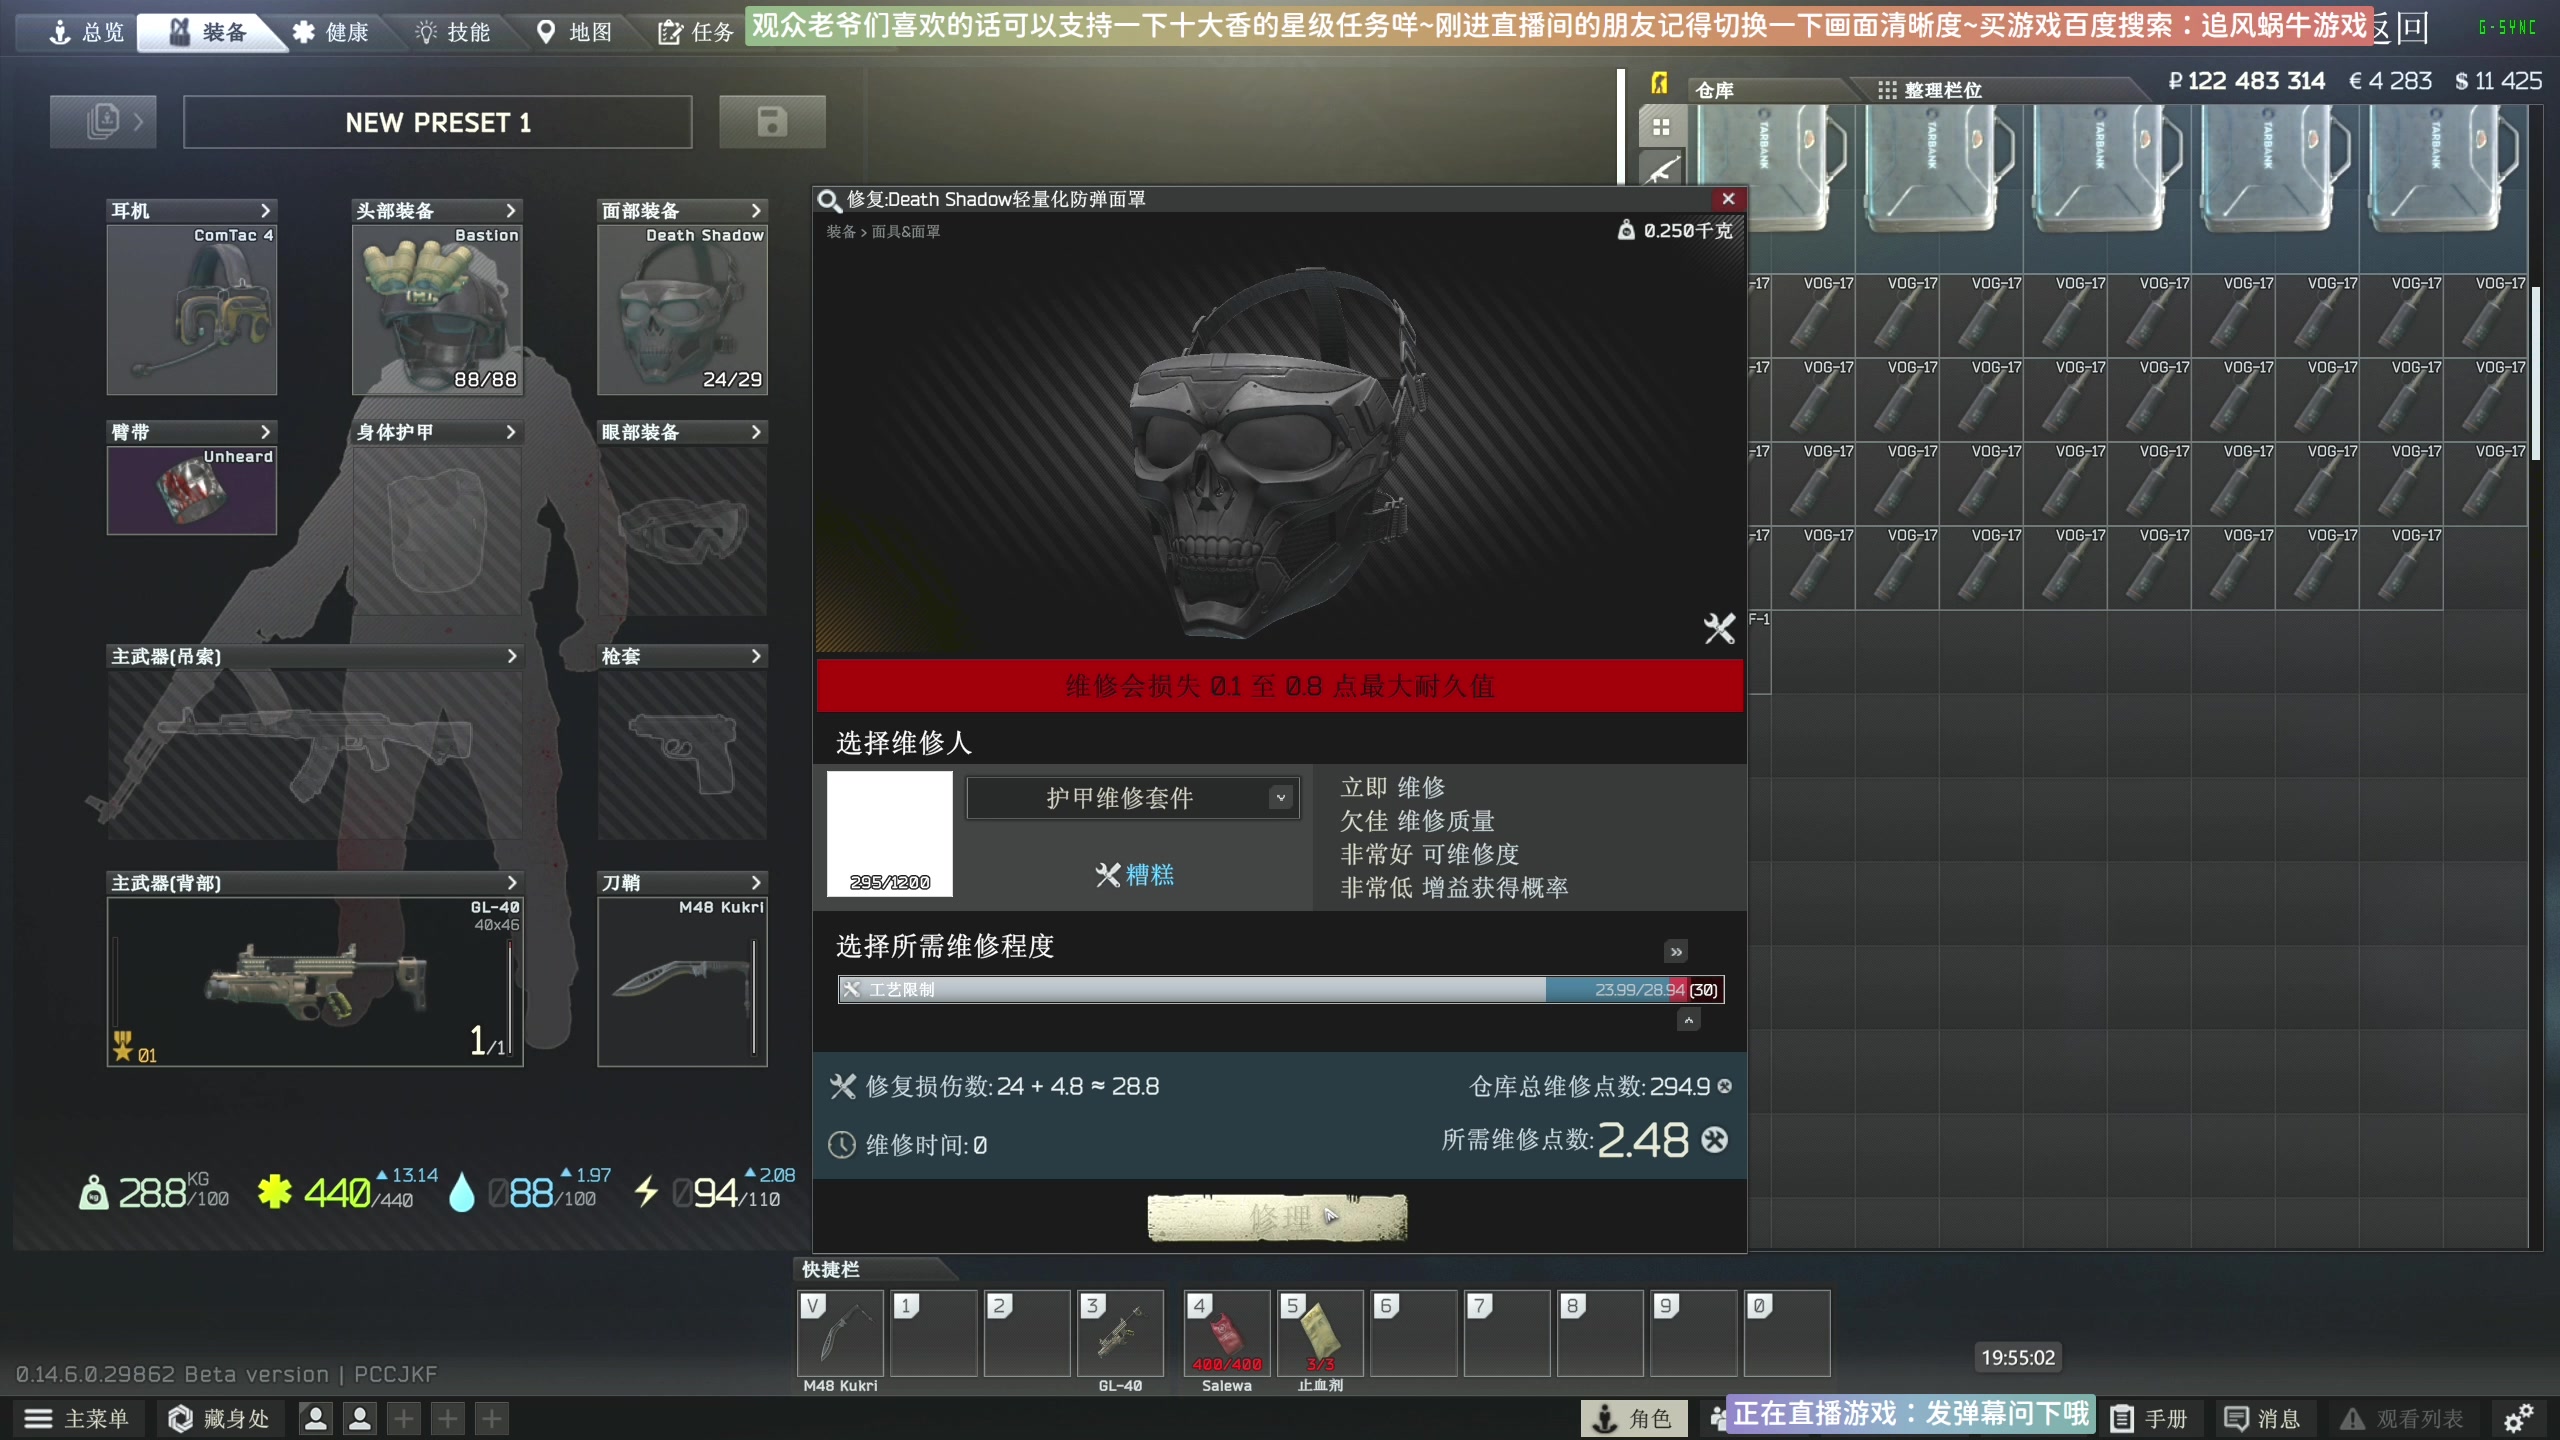
Task: Select the Bastion helmet item
Action: point(437,310)
